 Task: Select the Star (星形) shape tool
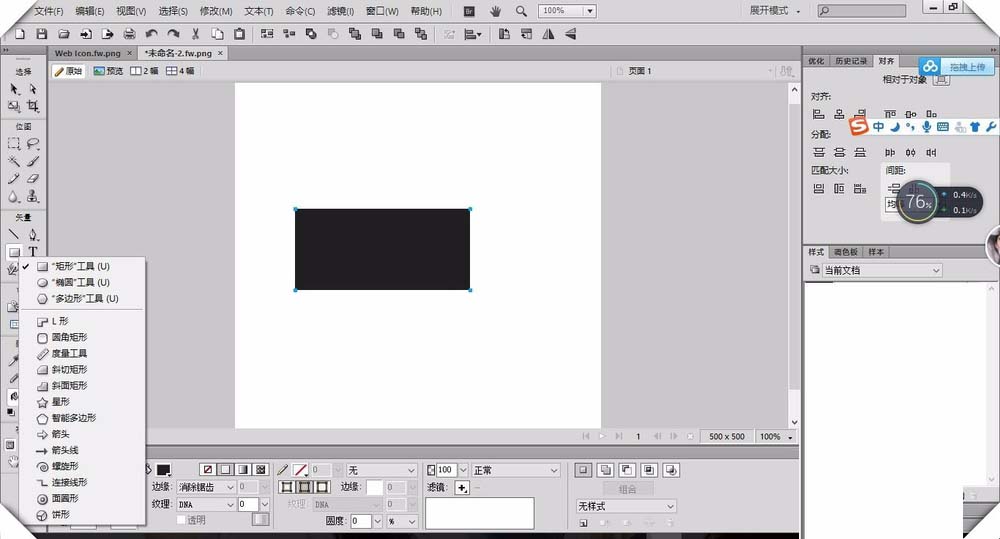click(60, 402)
